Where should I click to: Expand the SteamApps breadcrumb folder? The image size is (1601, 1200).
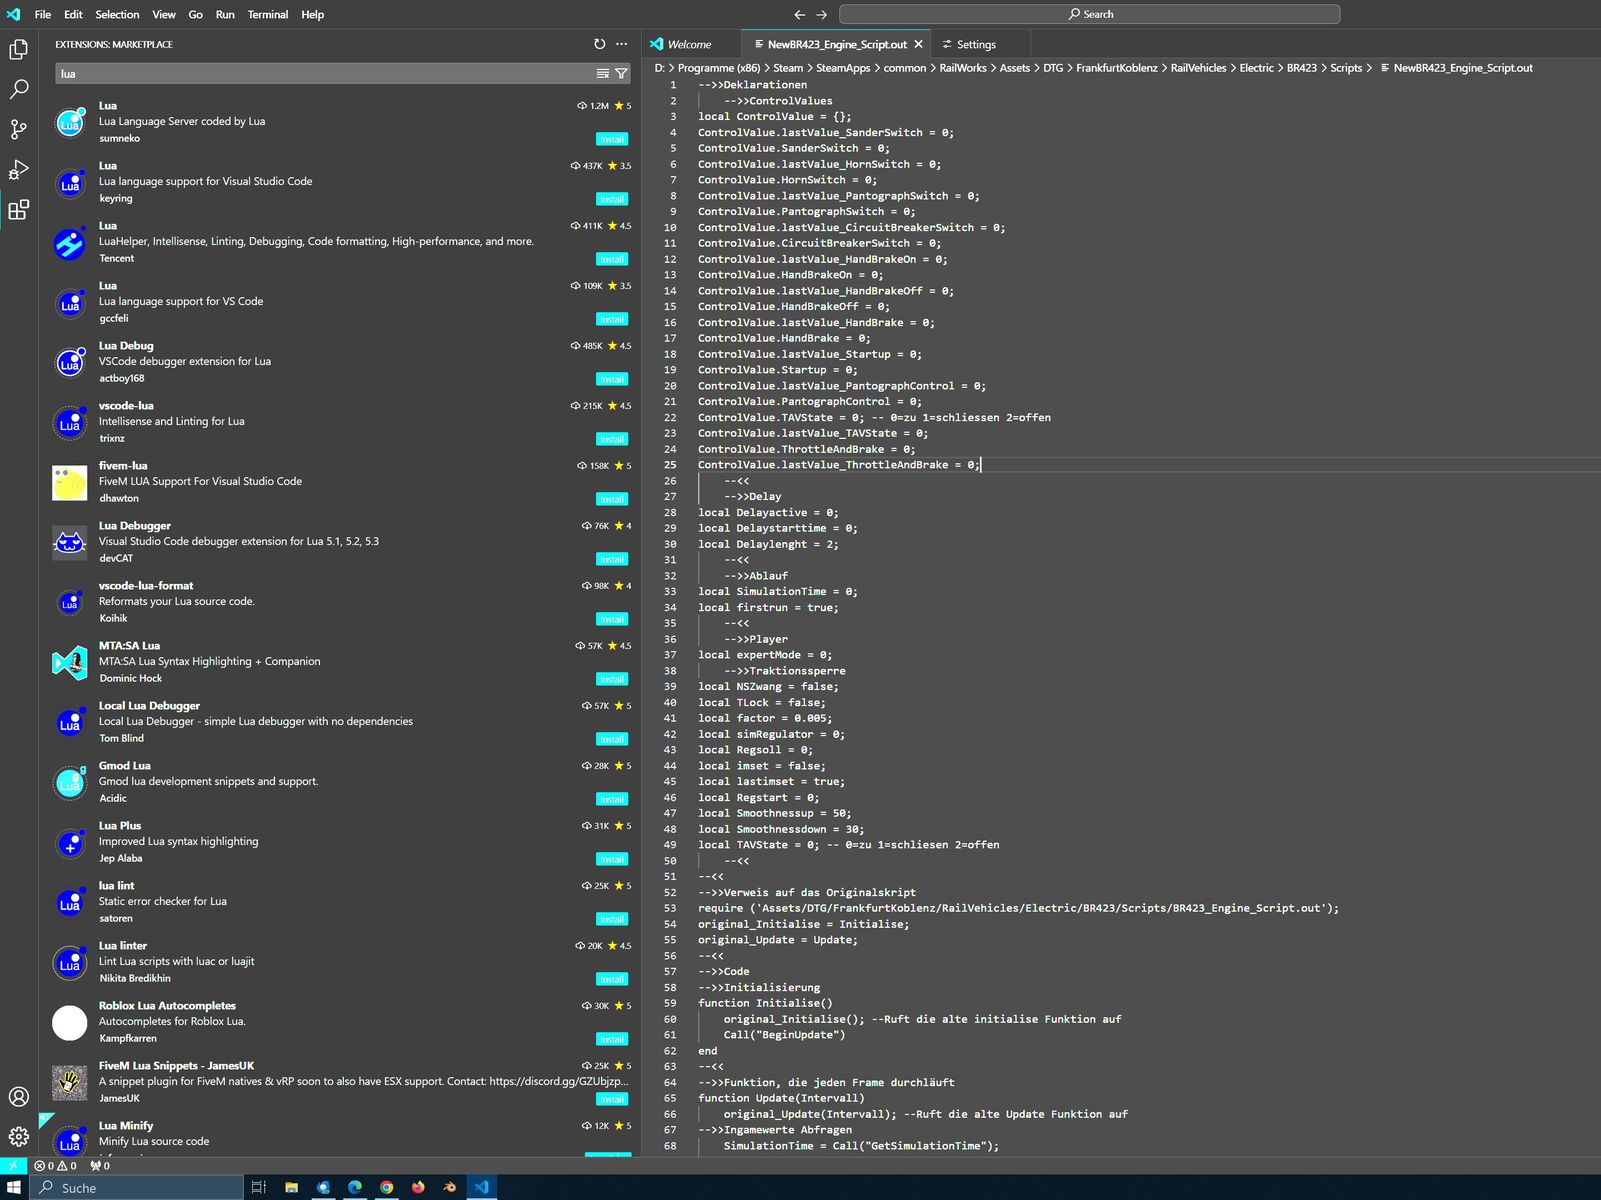click(x=843, y=68)
